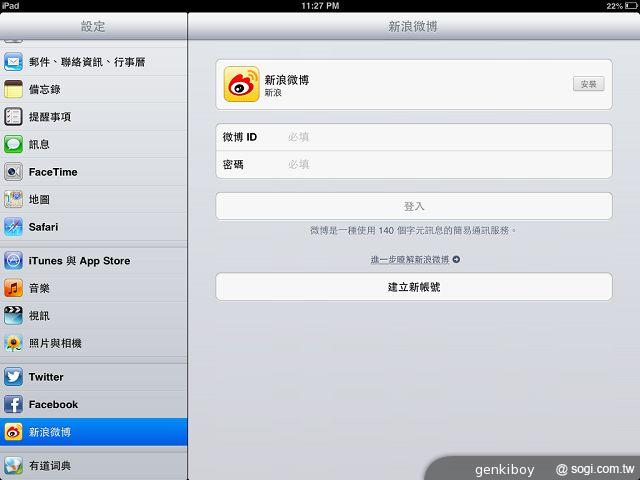The height and width of the screenshot is (480, 640).
Task: Select highlighted 新浪微博 row
Action: click(93, 432)
